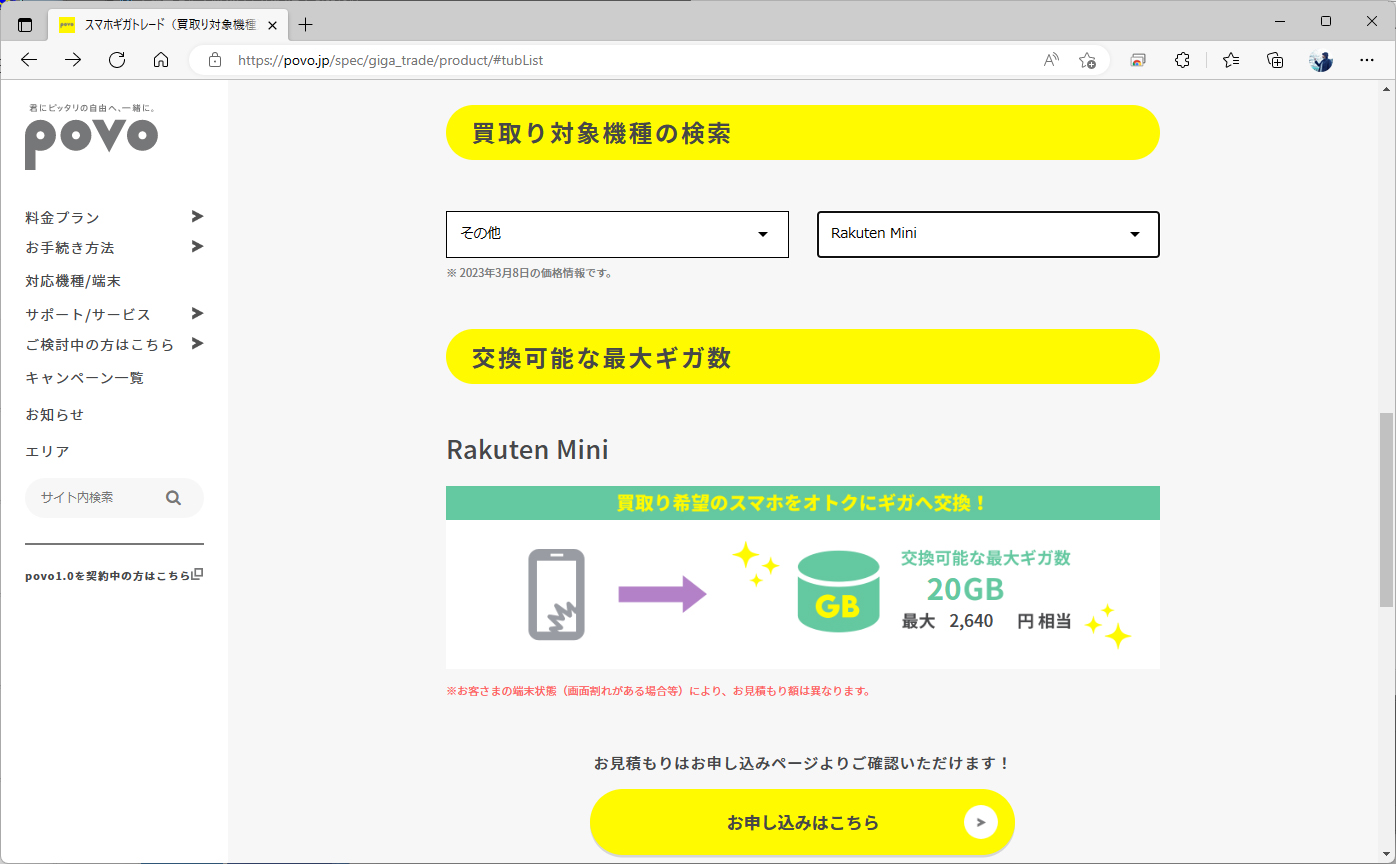Open Settings and more menu
This screenshot has height=864, width=1396.
1367,60
